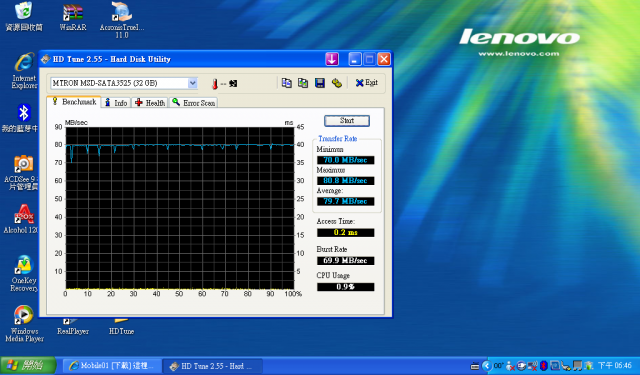Go to the Error Scan tab
Screen dimensions: 640x375
coord(193,103)
